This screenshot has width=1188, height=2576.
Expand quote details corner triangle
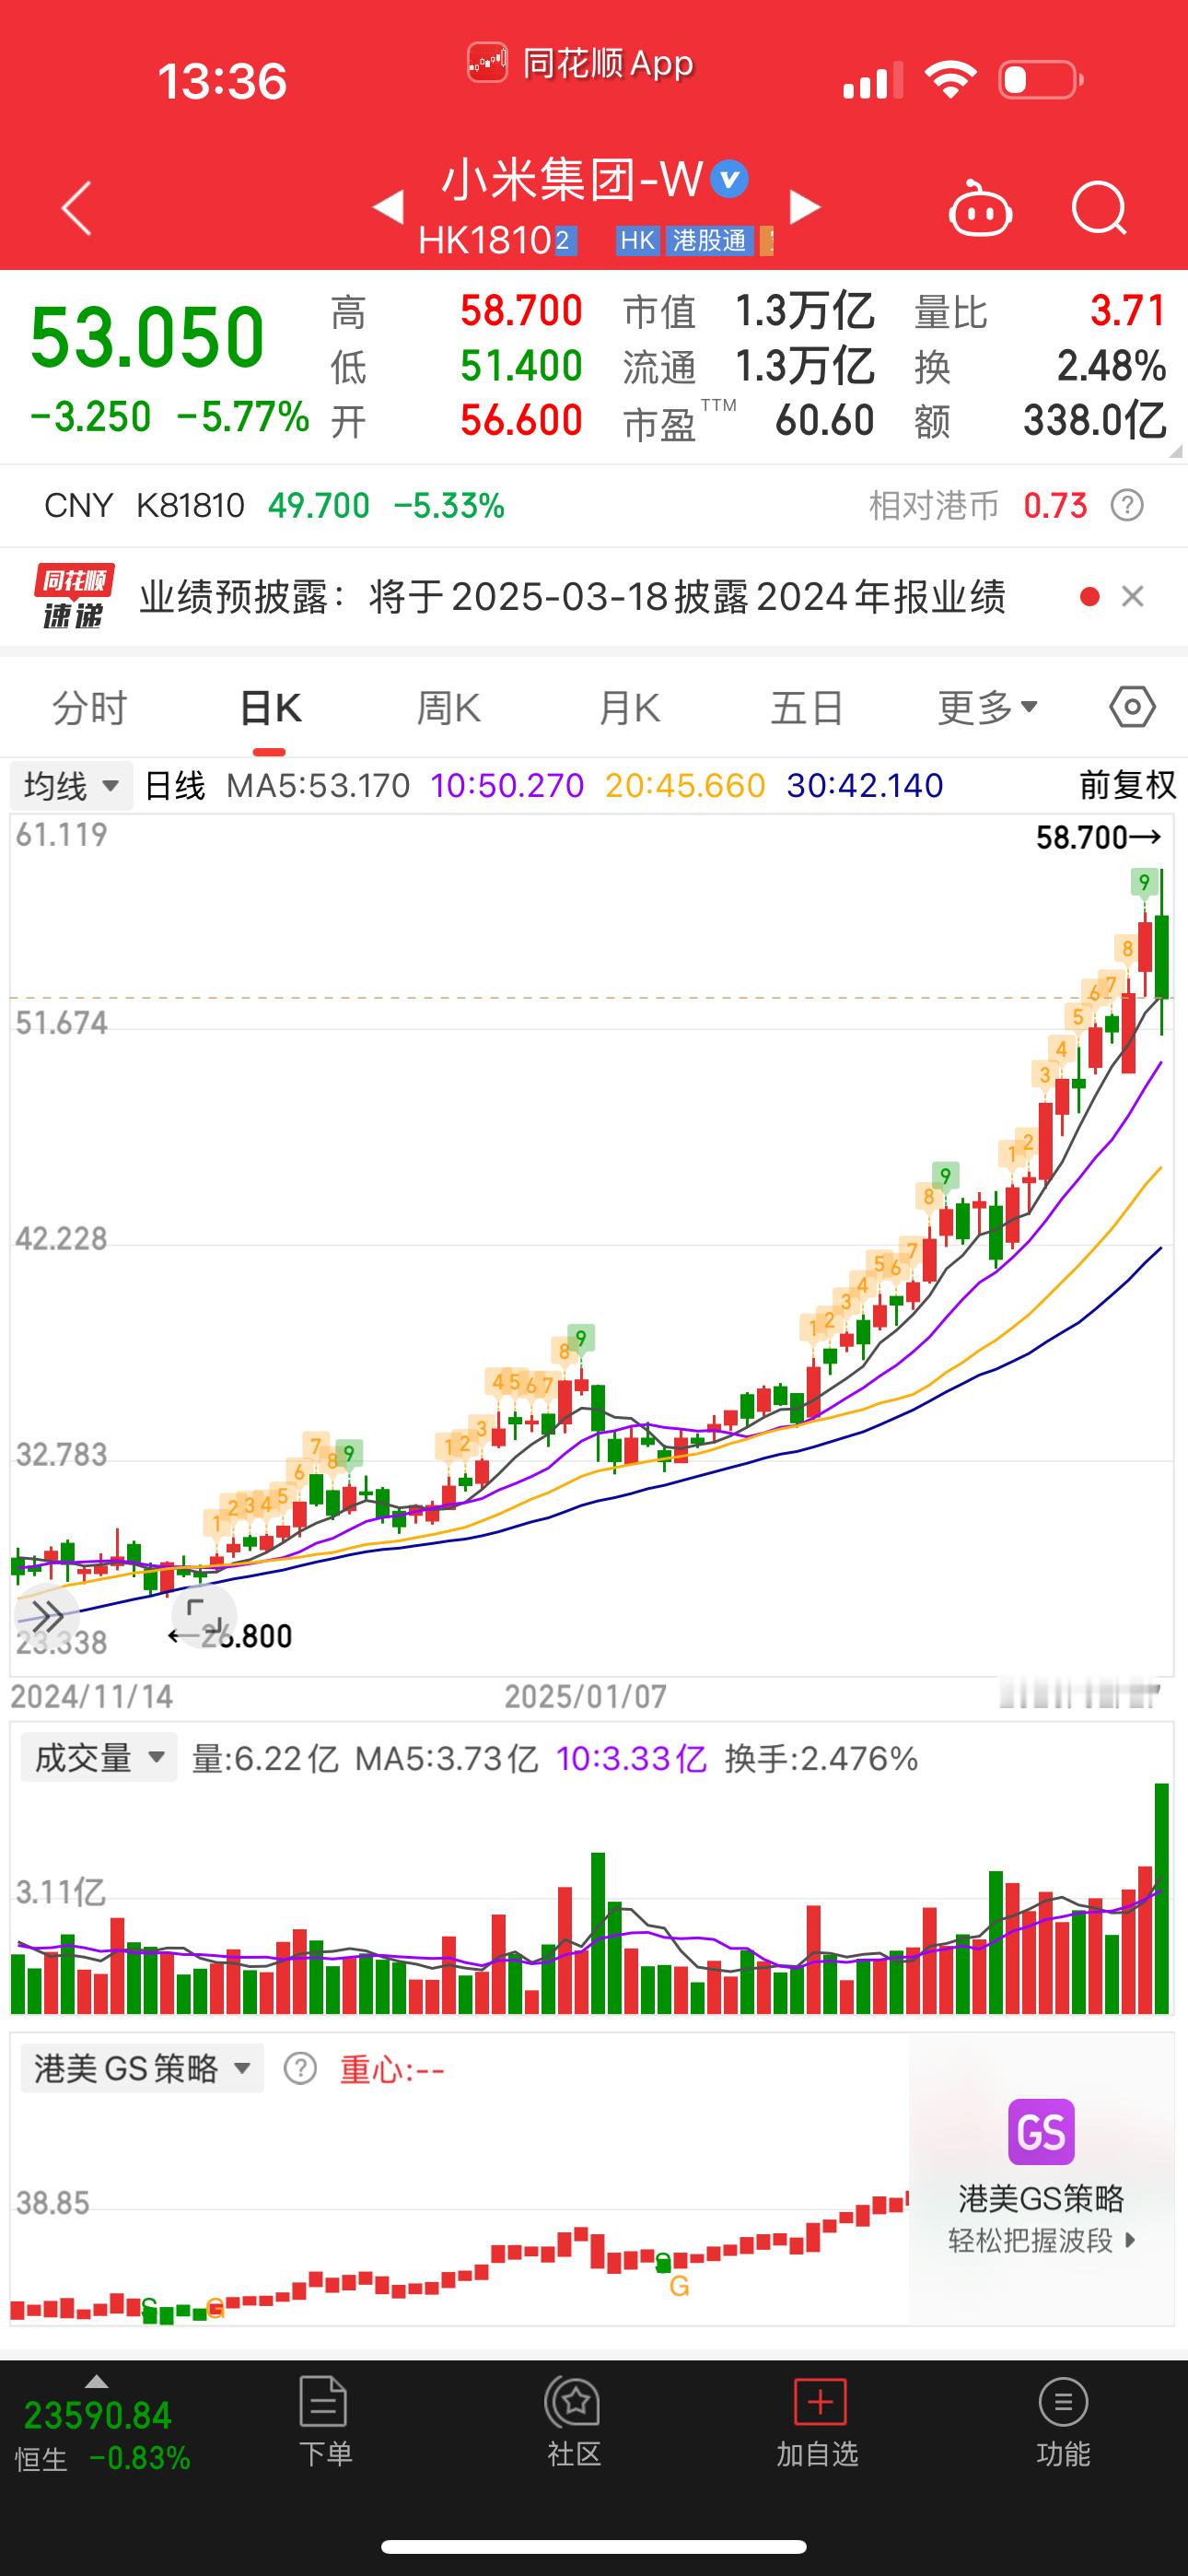pyautogui.click(x=1174, y=451)
